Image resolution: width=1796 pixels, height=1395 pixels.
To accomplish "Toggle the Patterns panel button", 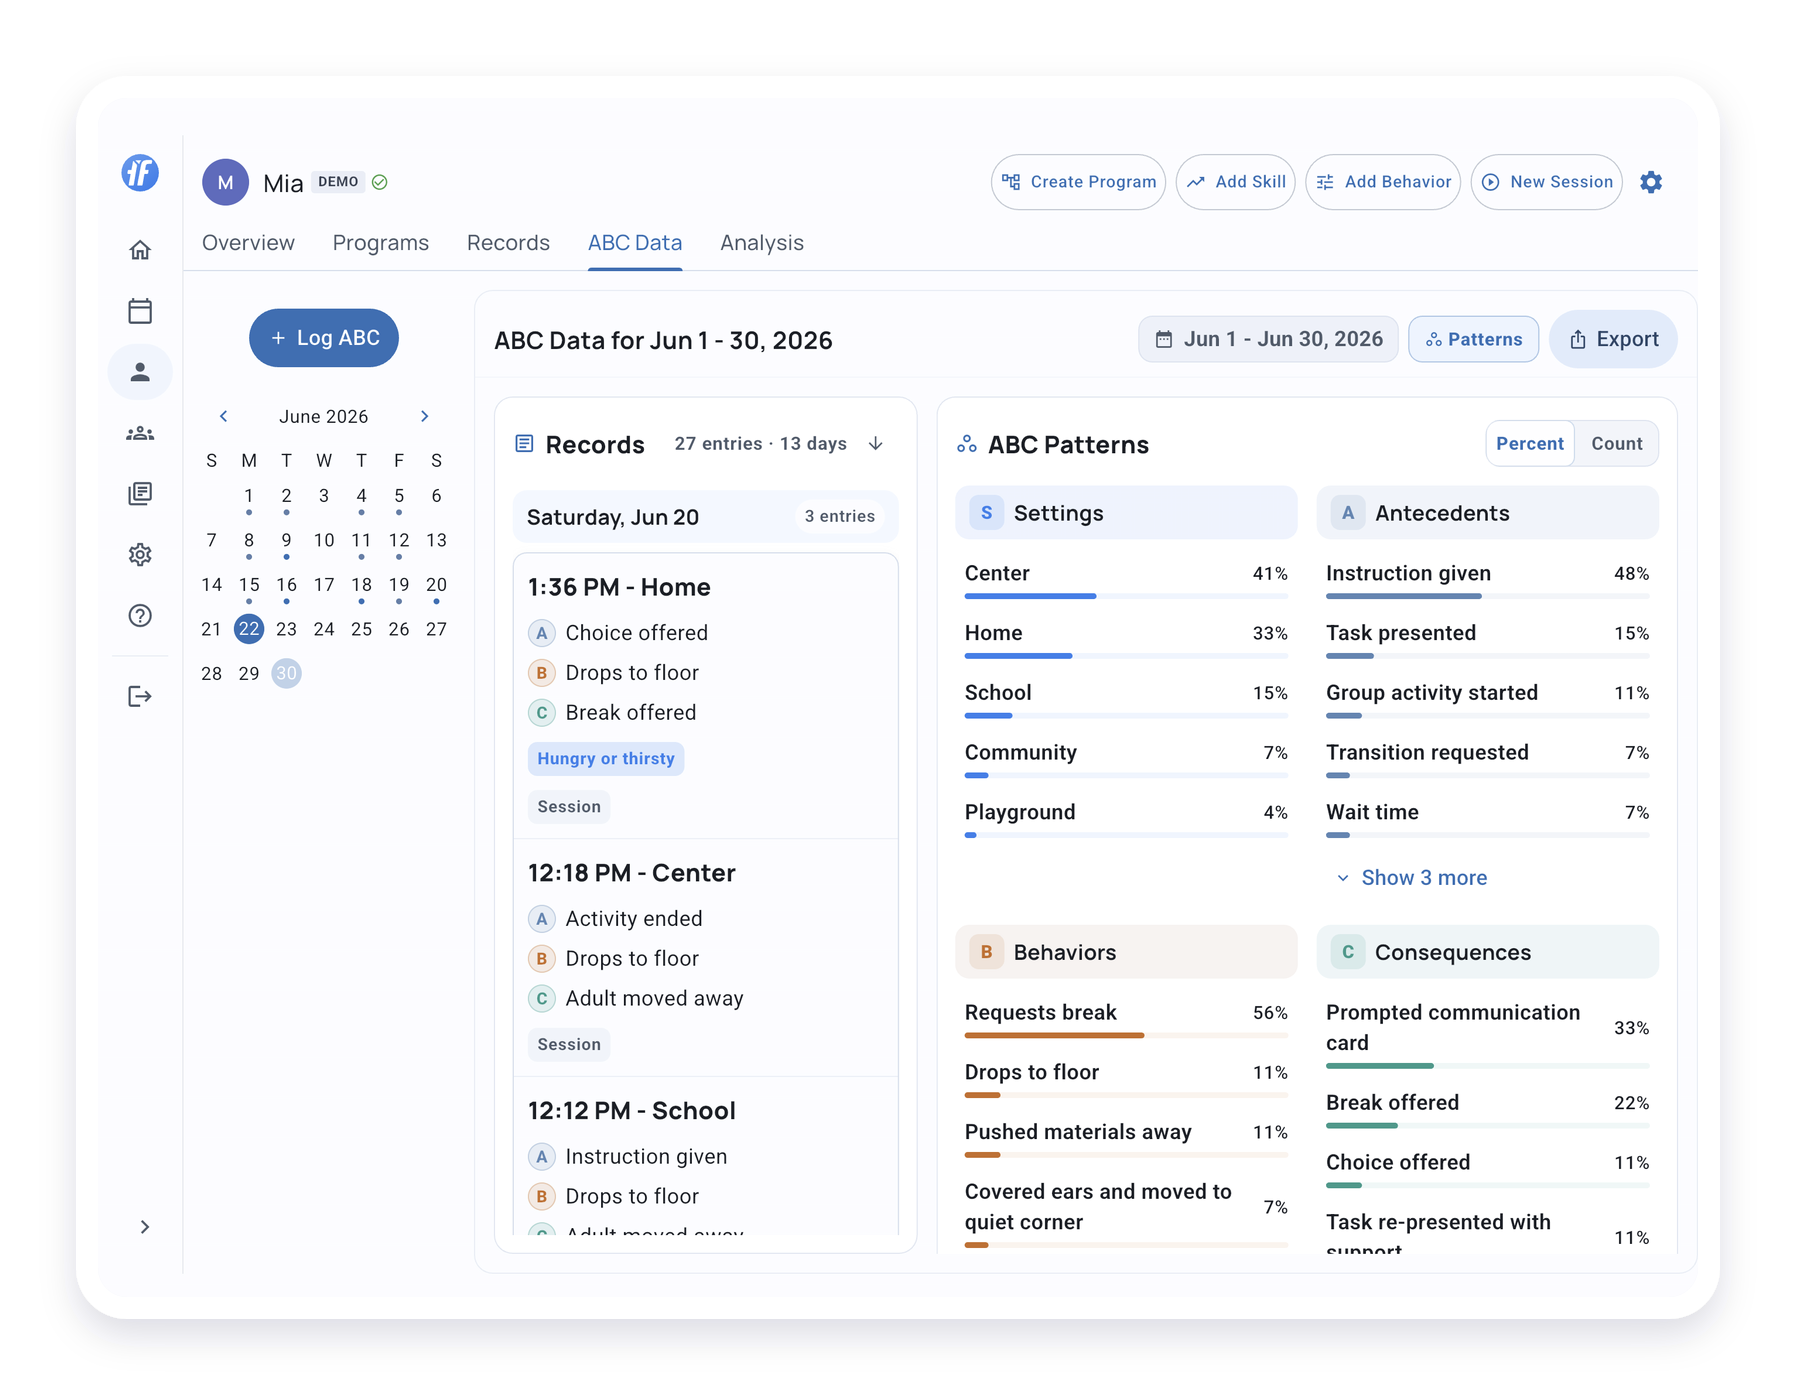I will (1474, 339).
